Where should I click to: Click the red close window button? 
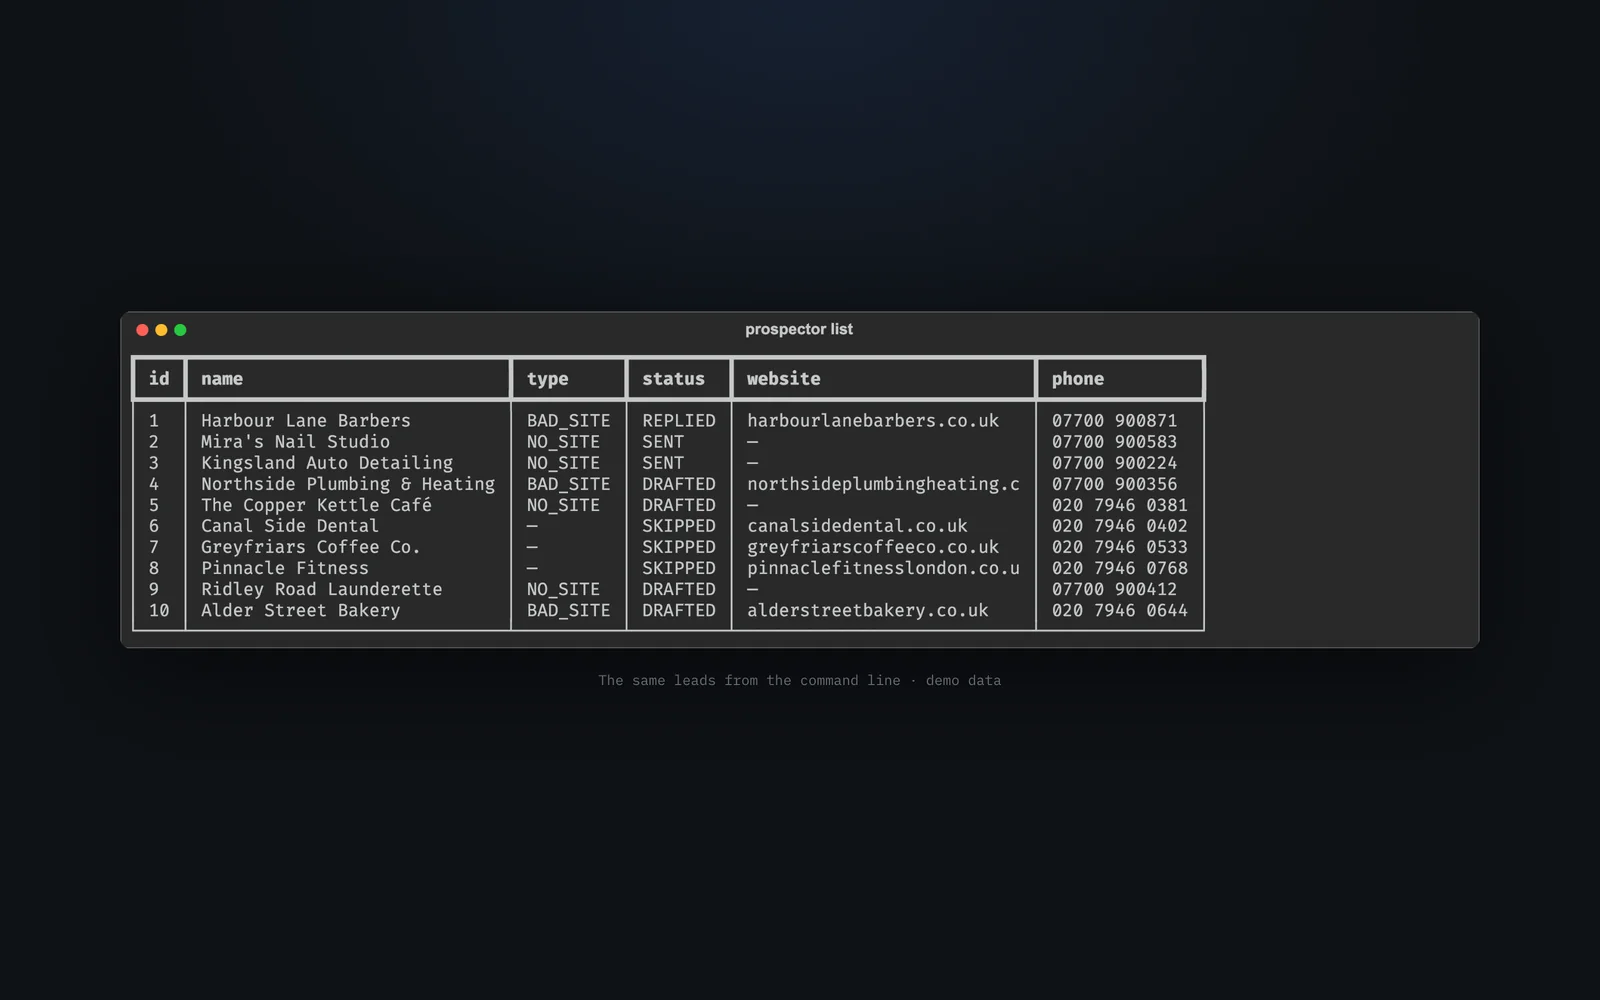tap(142, 330)
